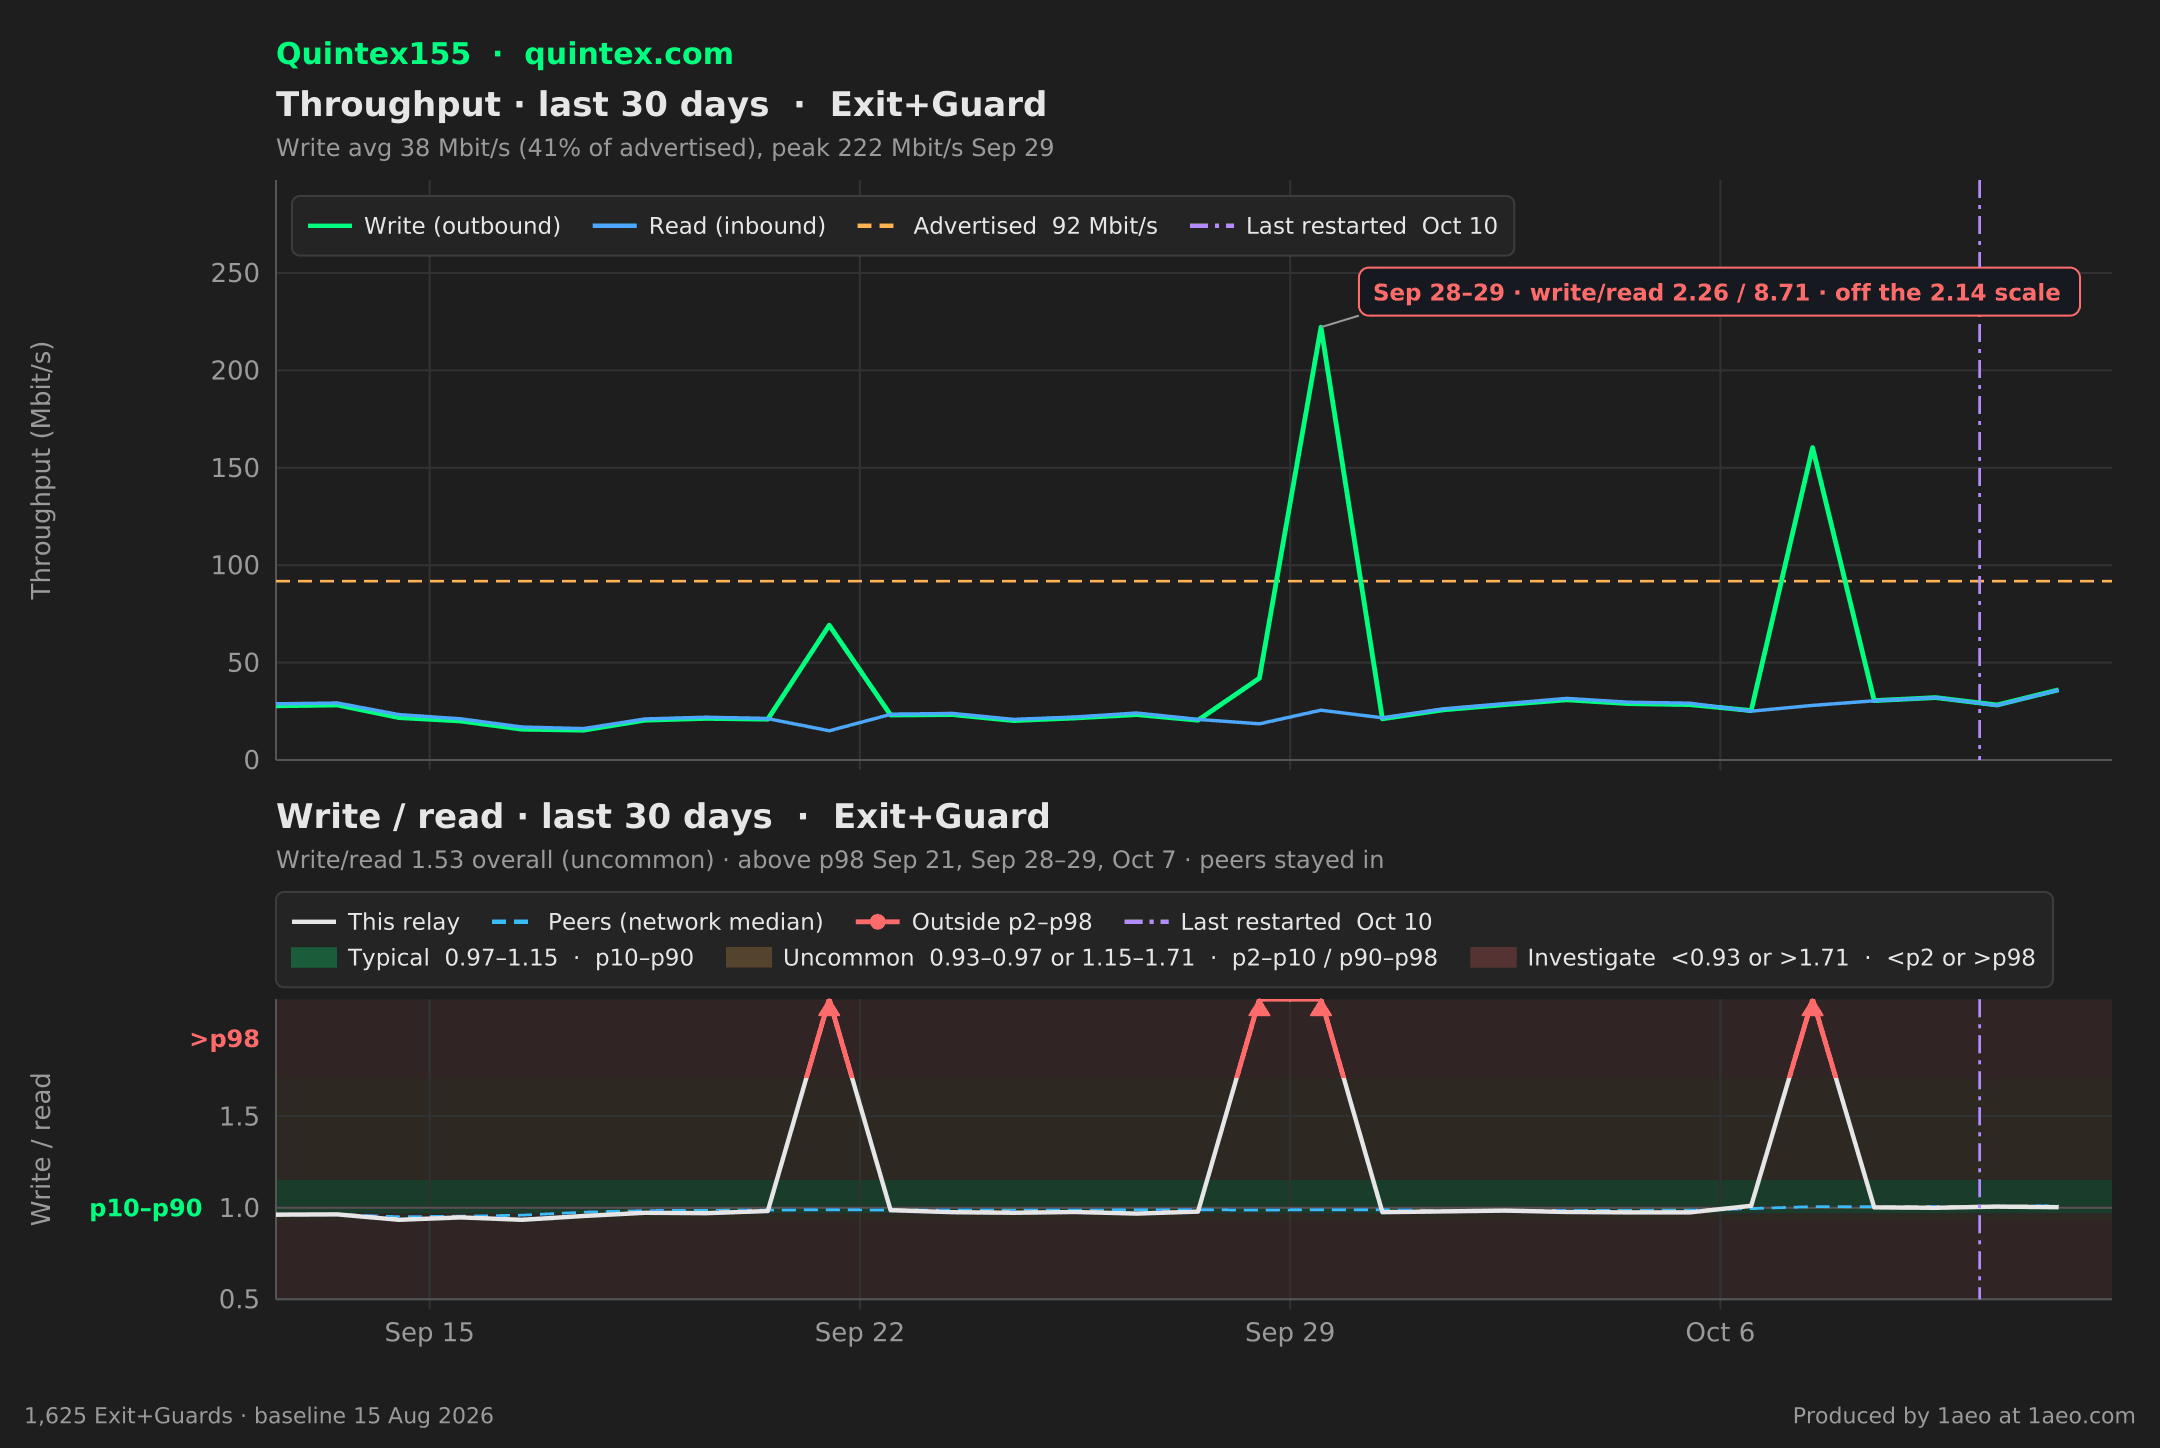
Task: Click the Oct 6 x-axis tick label
Action: point(1720,1333)
